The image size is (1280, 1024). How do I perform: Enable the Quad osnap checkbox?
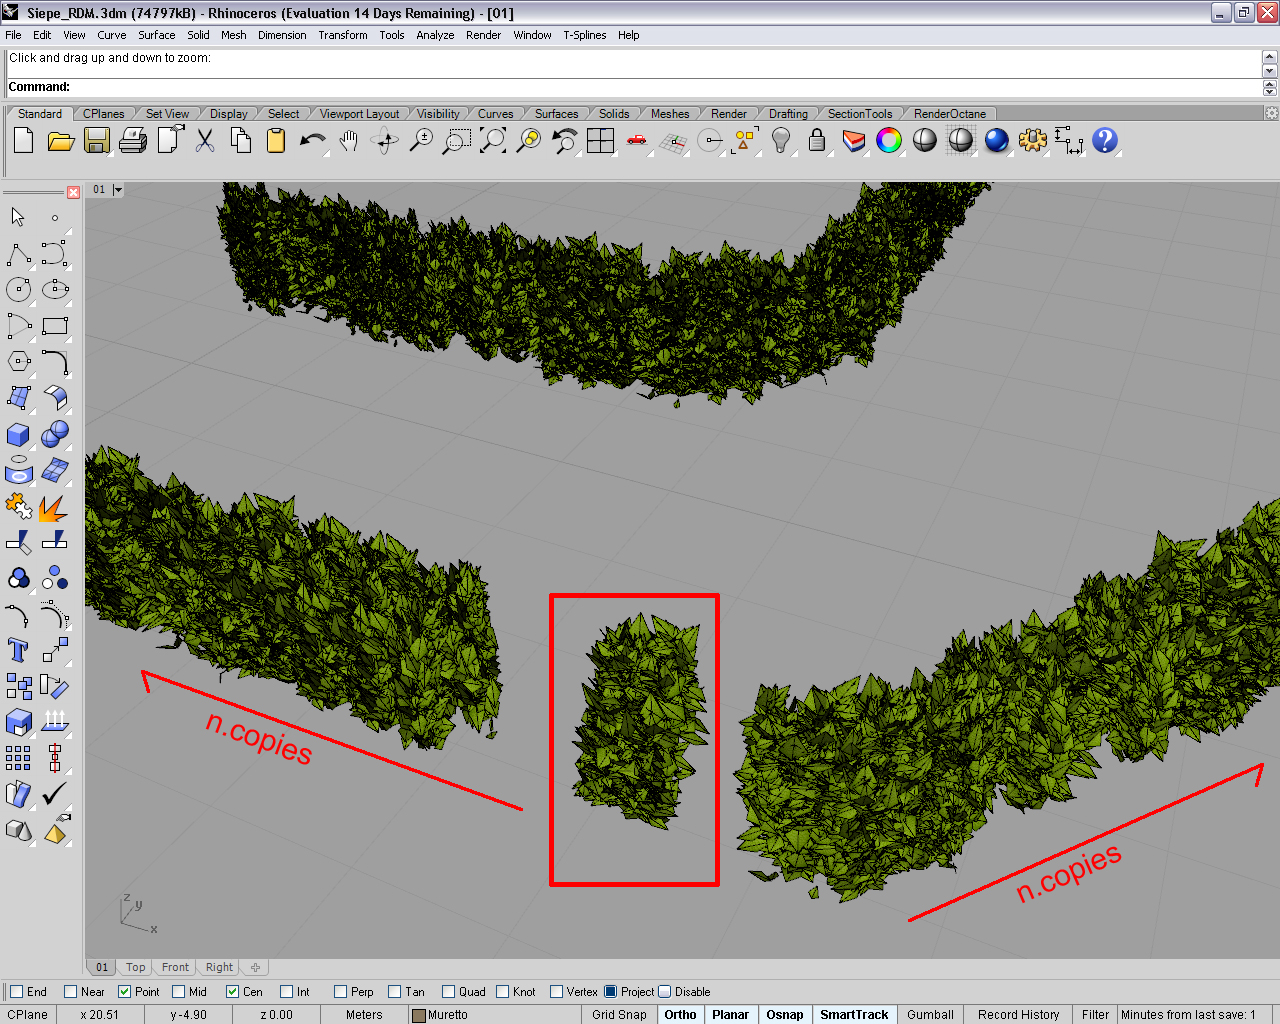click(449, 992)
